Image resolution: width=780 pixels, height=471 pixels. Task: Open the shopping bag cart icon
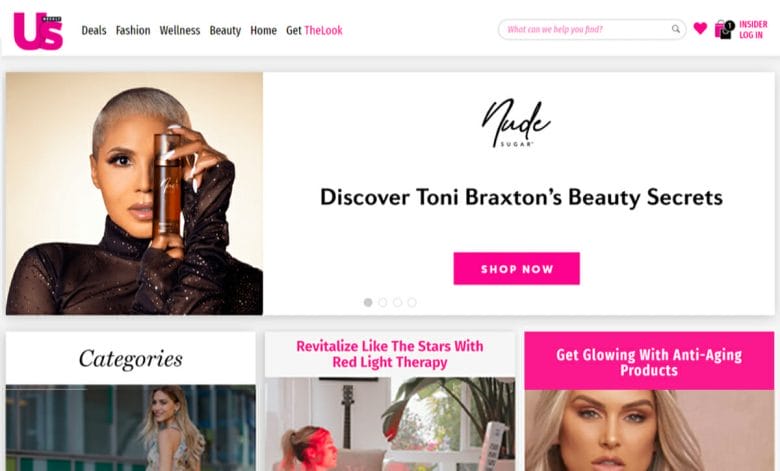pyautogui.click(x=723, y=30)
